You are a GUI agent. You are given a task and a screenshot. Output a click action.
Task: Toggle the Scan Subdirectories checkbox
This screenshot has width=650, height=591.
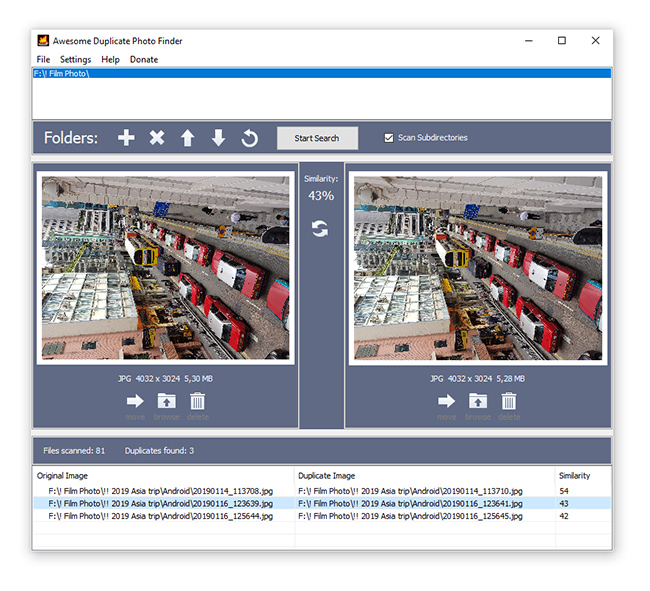point(389,138)
